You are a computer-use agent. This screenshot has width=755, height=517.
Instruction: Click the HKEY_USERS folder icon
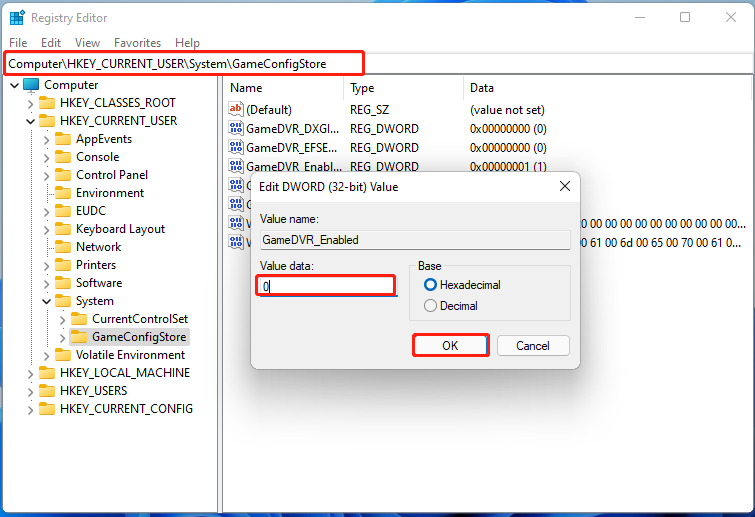[x=47, y=391]
